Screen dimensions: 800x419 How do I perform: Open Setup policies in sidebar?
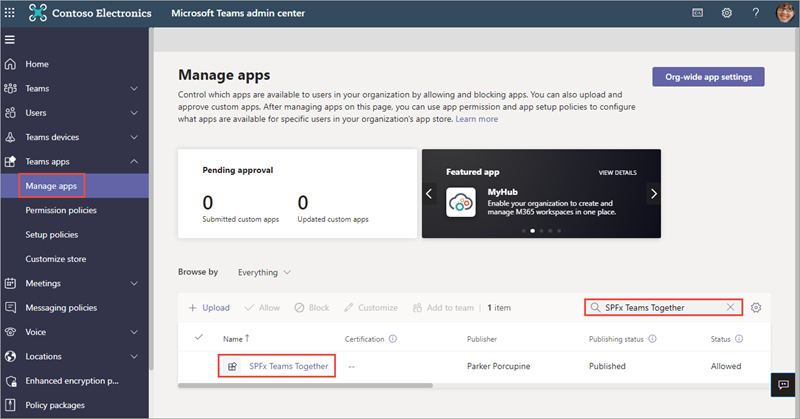(52, 235)
